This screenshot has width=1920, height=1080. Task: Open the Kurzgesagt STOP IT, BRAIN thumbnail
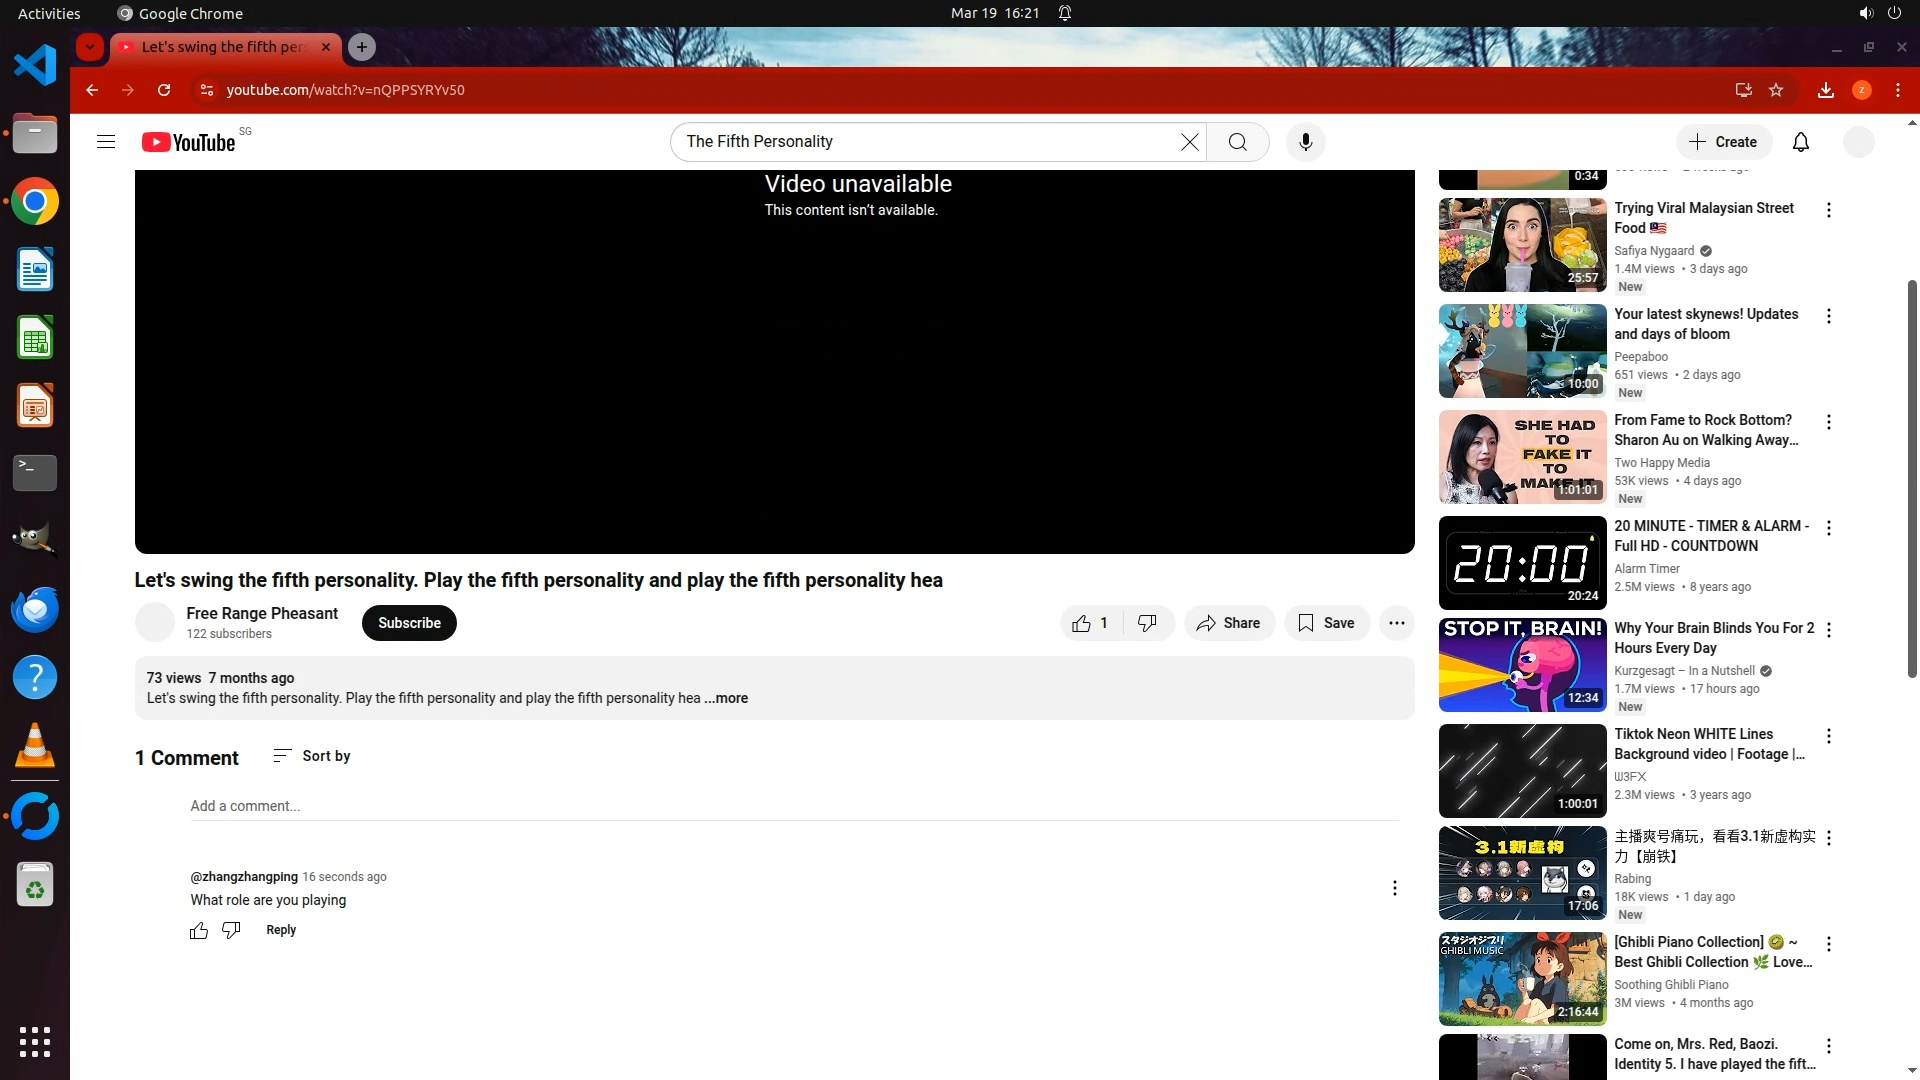point(1521,665)
